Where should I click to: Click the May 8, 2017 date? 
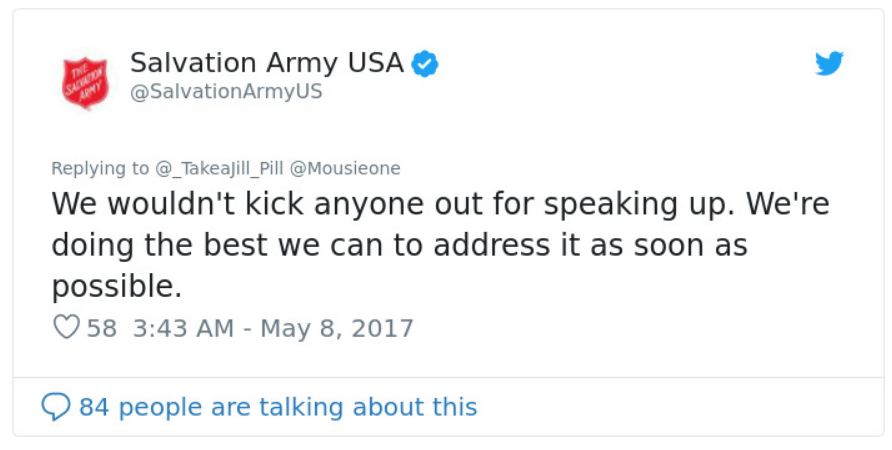tap(337, 328)
